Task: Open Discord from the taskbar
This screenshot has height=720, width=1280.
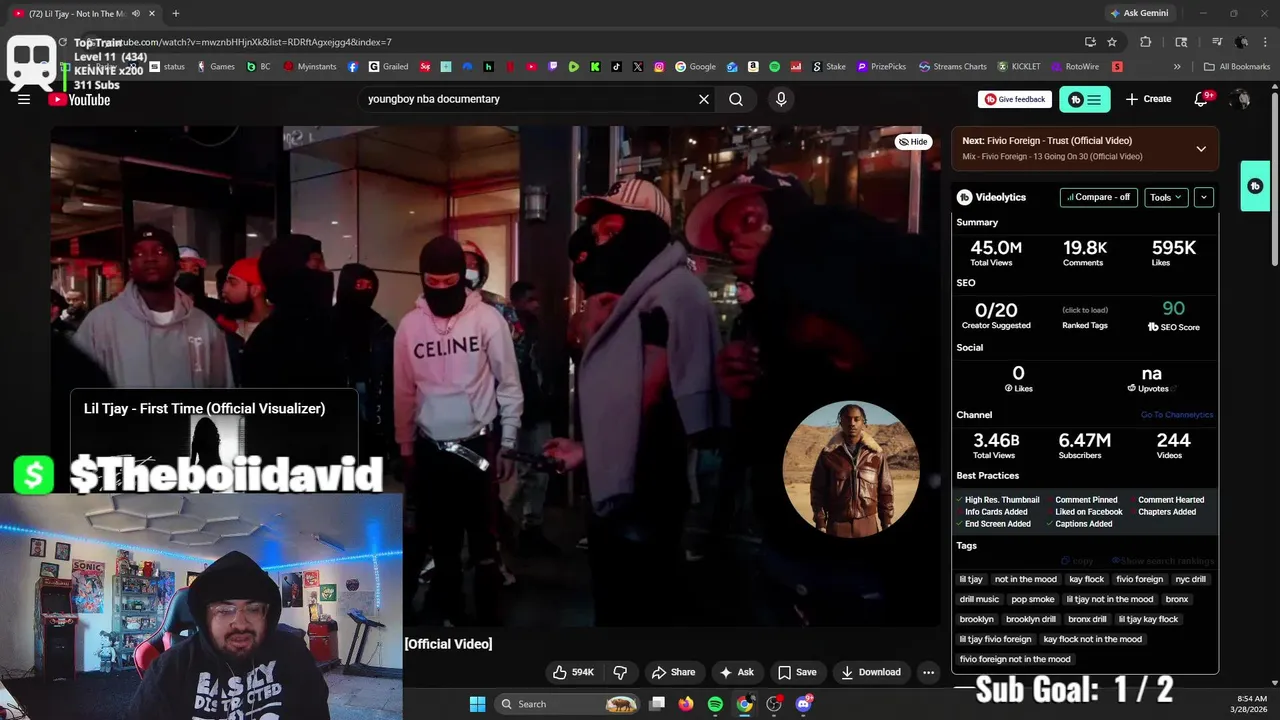Action: tap(803, 704)
